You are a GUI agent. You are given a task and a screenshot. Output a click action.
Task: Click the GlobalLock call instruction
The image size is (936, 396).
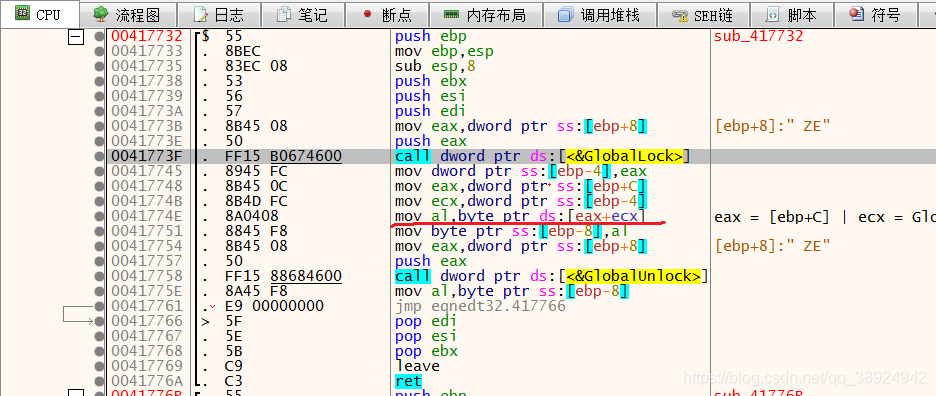click(x=542, y=156)
